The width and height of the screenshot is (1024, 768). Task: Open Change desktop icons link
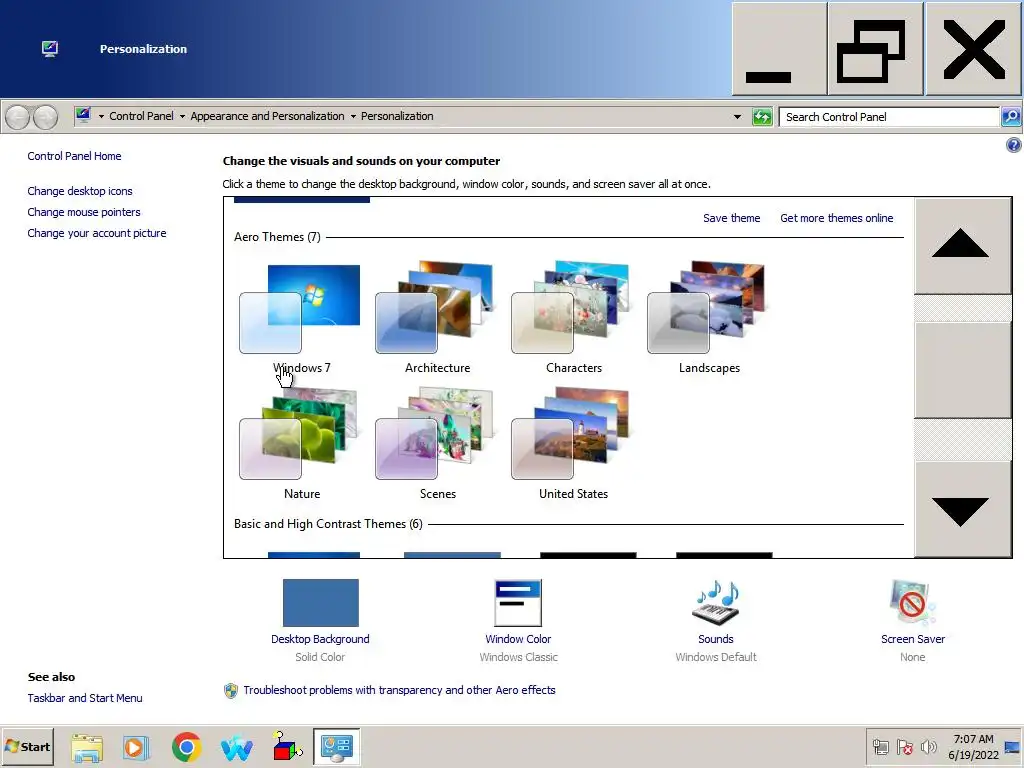(x=80, y=191)
